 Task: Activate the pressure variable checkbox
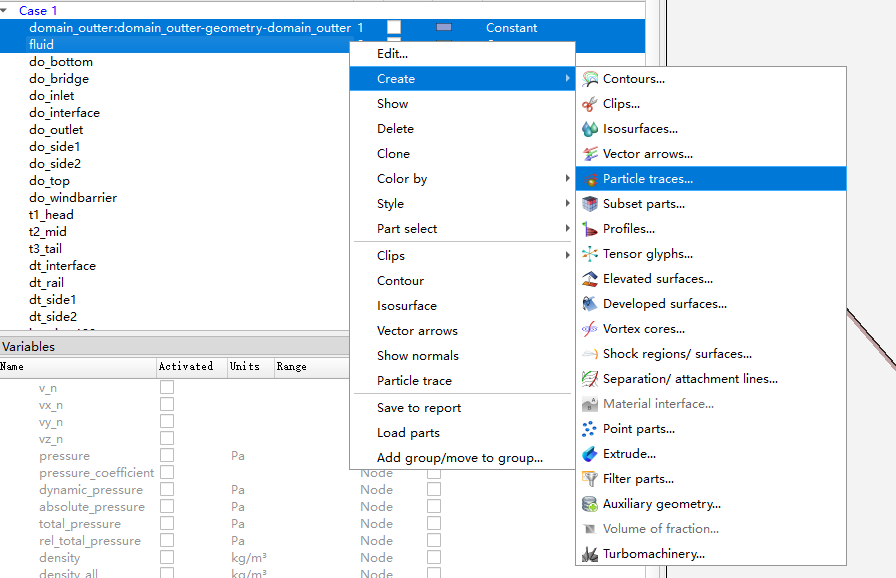167,456
